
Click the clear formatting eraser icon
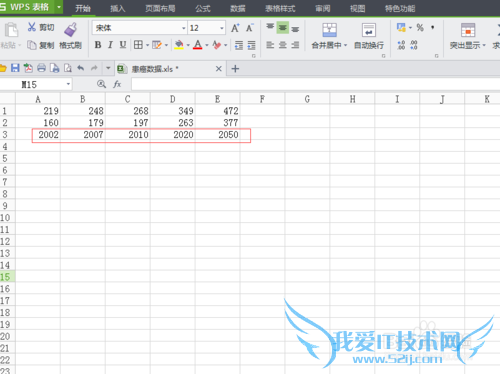(x=217, y=45)
